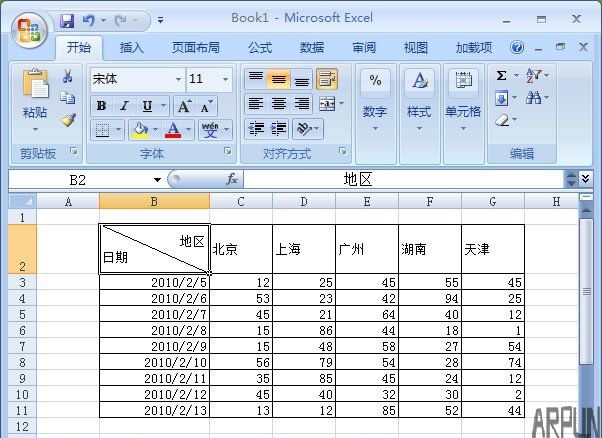Click into the formula bar text
The width and height of the screenshot is (602, 438).
[x=404, y=179]
